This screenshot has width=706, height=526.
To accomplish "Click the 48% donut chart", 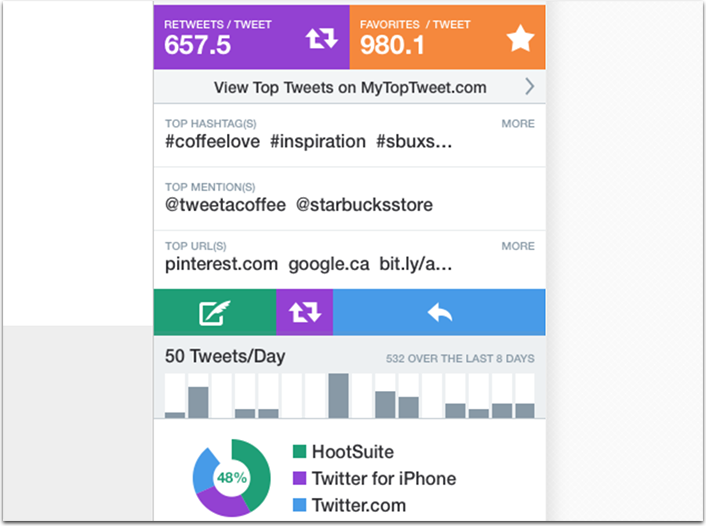I will pos(232,478).
